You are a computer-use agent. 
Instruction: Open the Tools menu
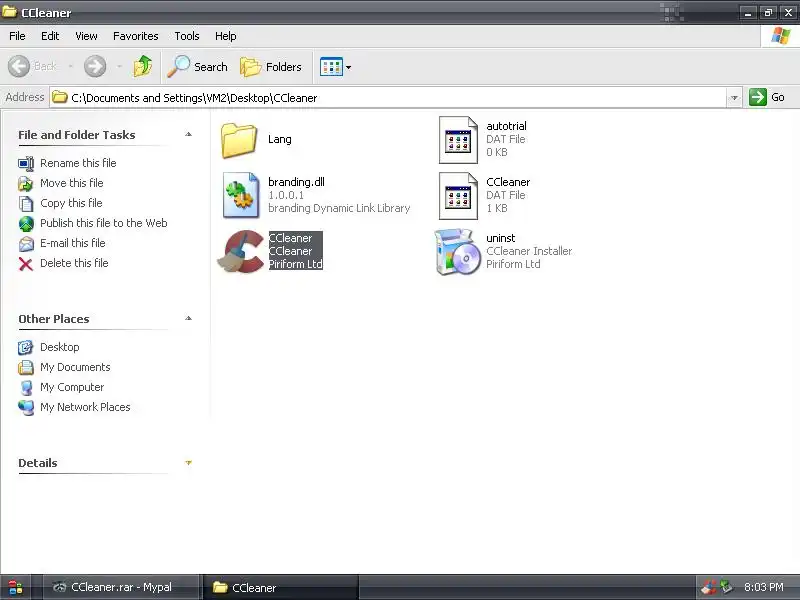coord(187,36)
